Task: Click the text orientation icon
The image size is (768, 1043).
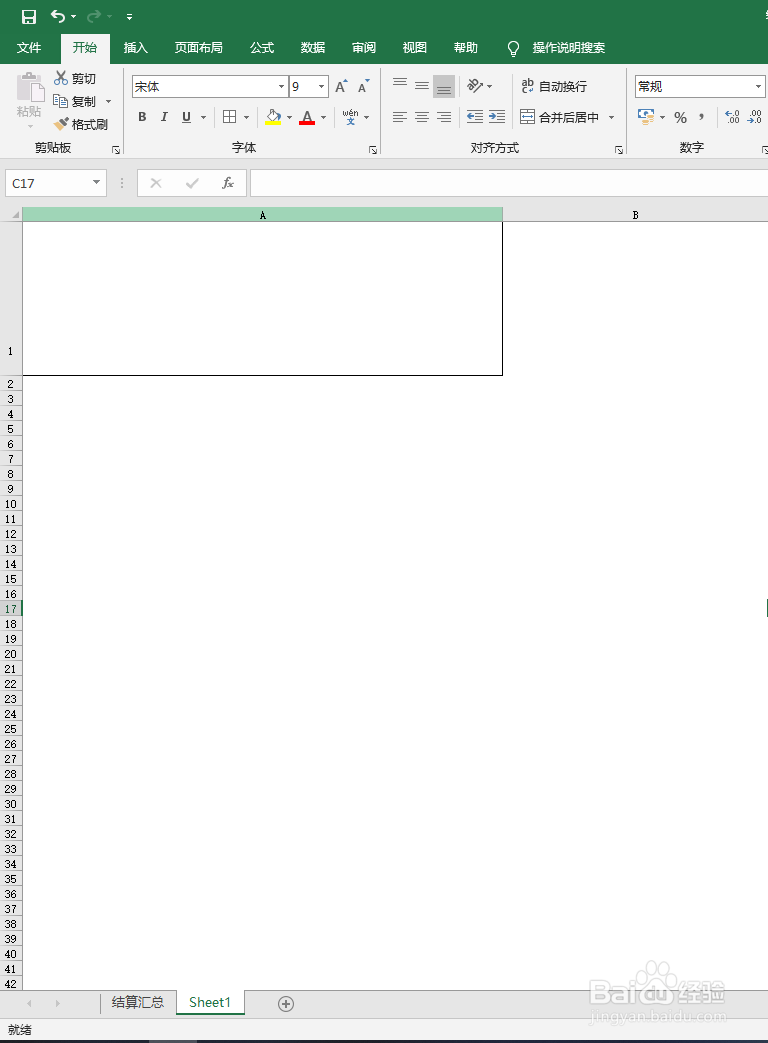Action: [475, 86]
